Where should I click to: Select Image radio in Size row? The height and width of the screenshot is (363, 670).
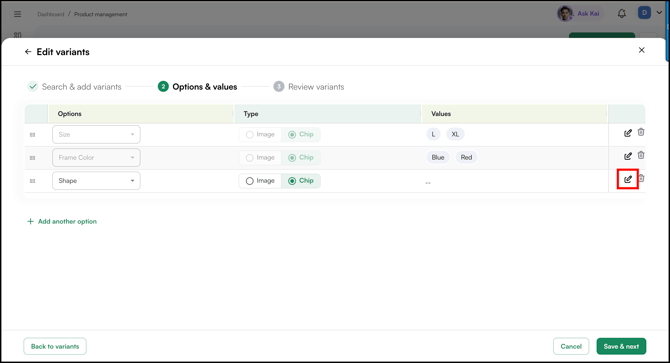pyautogui.click(x=250, y=135)
